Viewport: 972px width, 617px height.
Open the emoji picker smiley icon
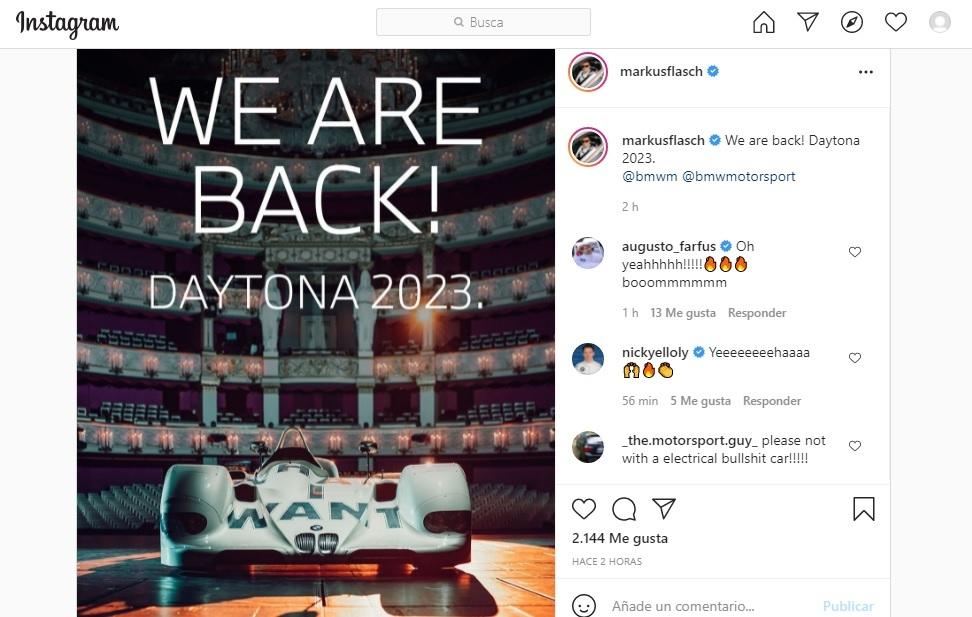(x=583, y=606)
